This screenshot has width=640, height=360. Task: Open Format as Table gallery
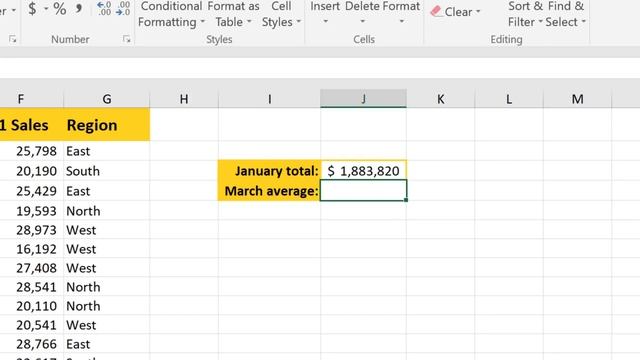233,14
